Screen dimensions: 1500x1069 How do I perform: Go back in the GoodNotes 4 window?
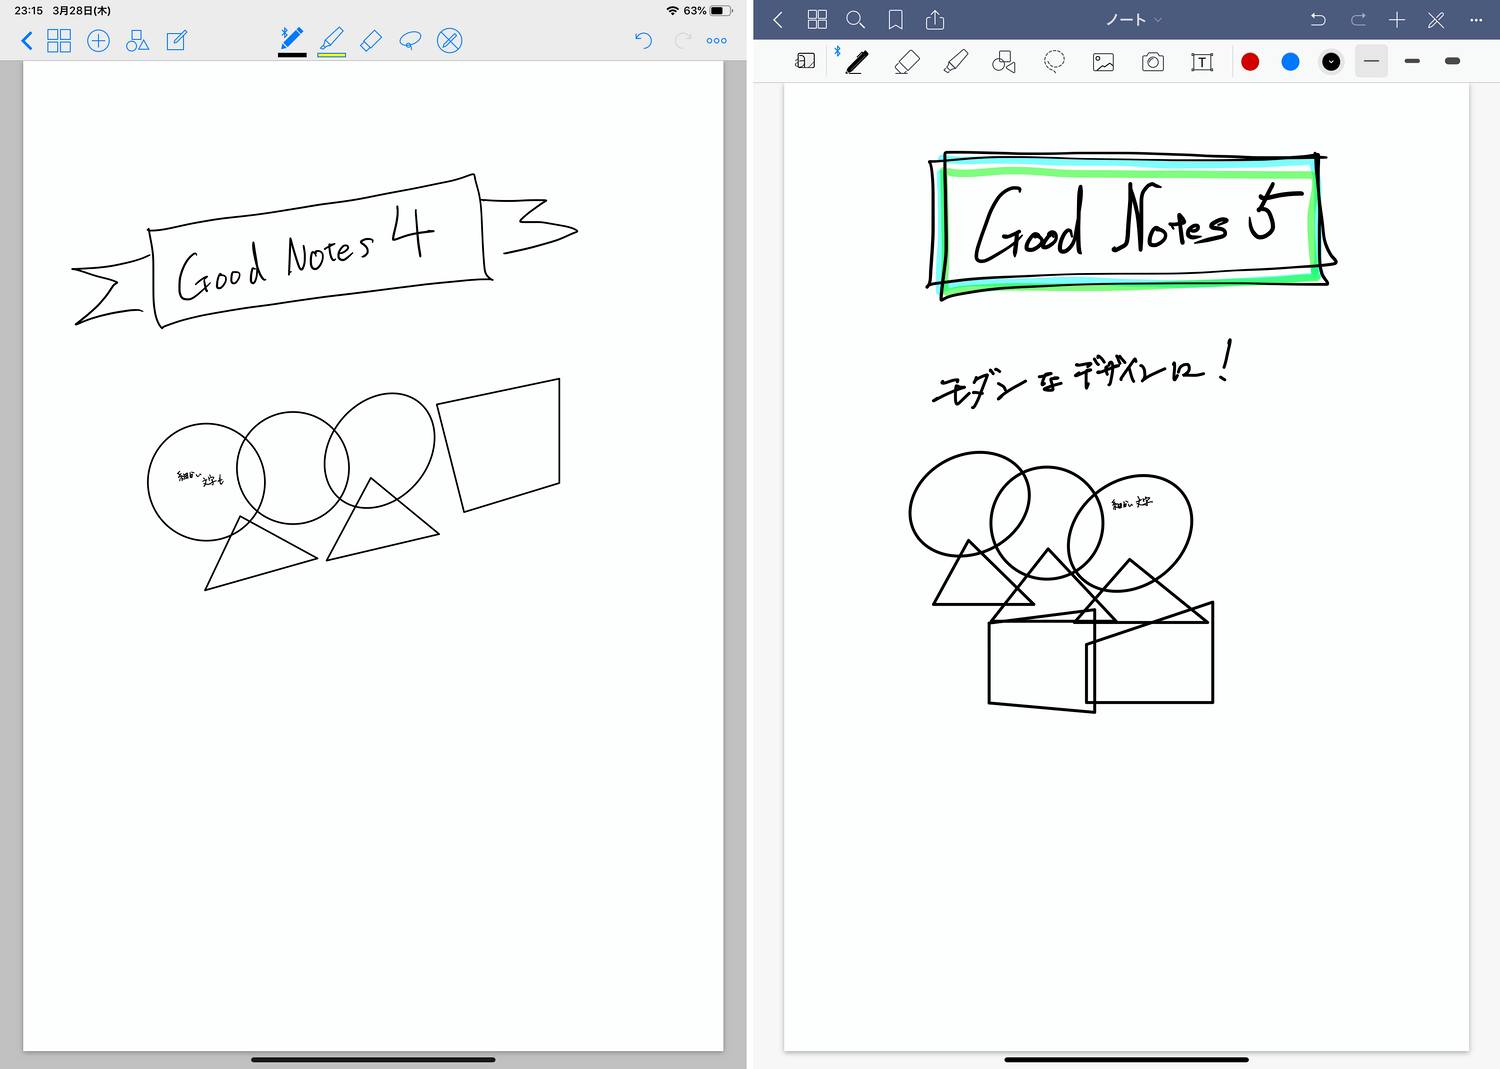point(27,41)
